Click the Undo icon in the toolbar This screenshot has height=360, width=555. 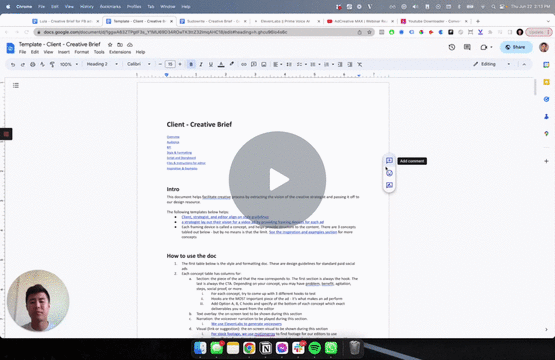[13, 64]
